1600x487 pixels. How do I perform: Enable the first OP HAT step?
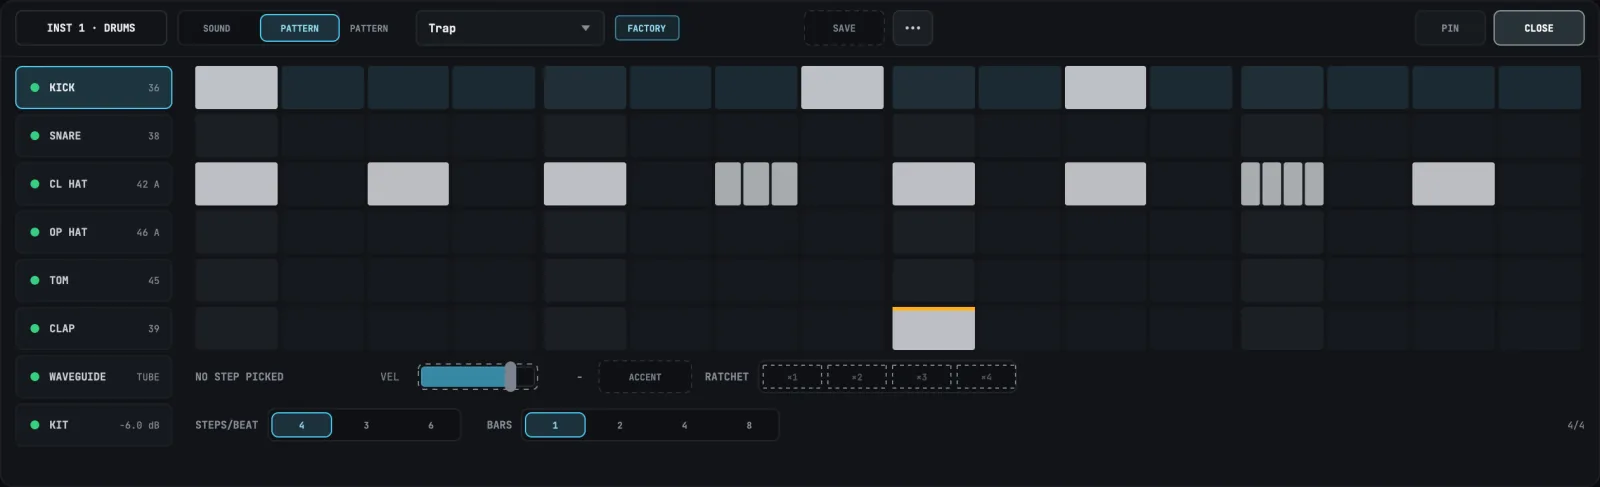pos(236,232)
